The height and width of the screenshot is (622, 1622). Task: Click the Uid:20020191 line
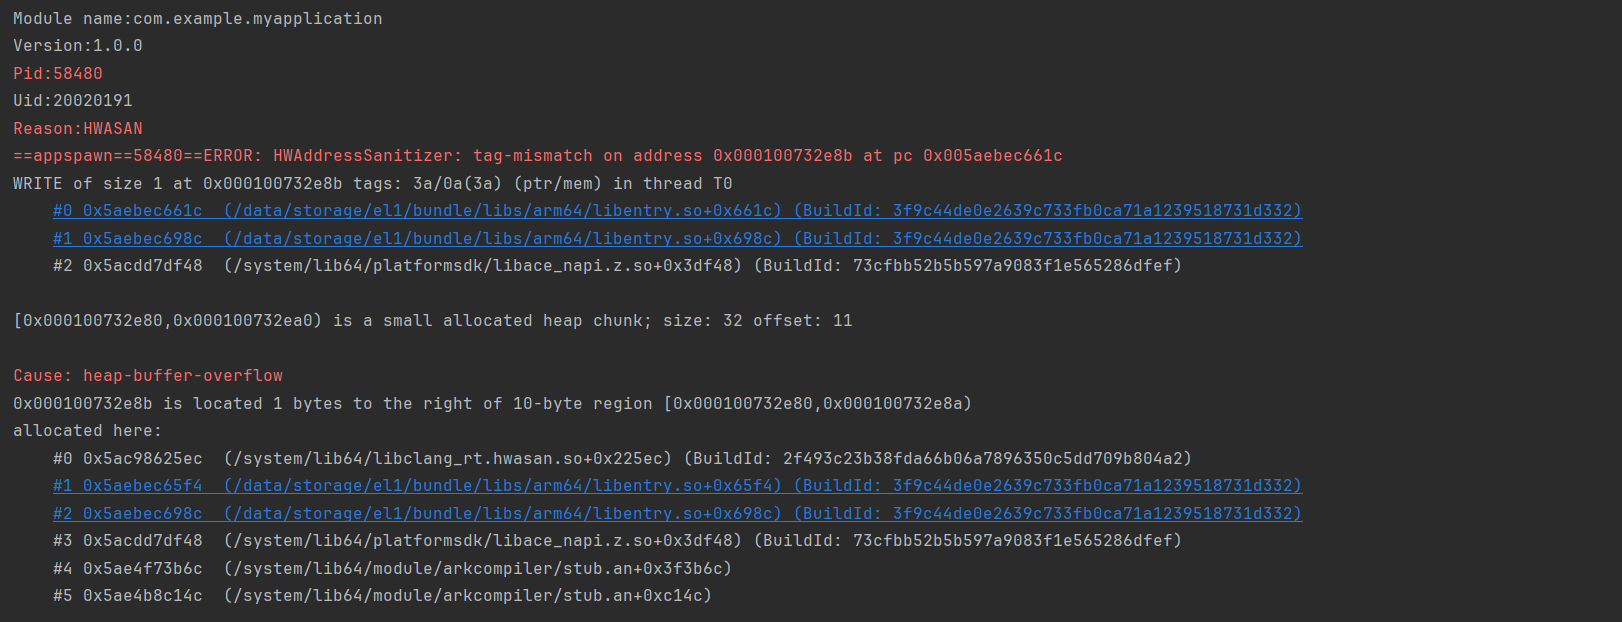(x=73, y=101)
